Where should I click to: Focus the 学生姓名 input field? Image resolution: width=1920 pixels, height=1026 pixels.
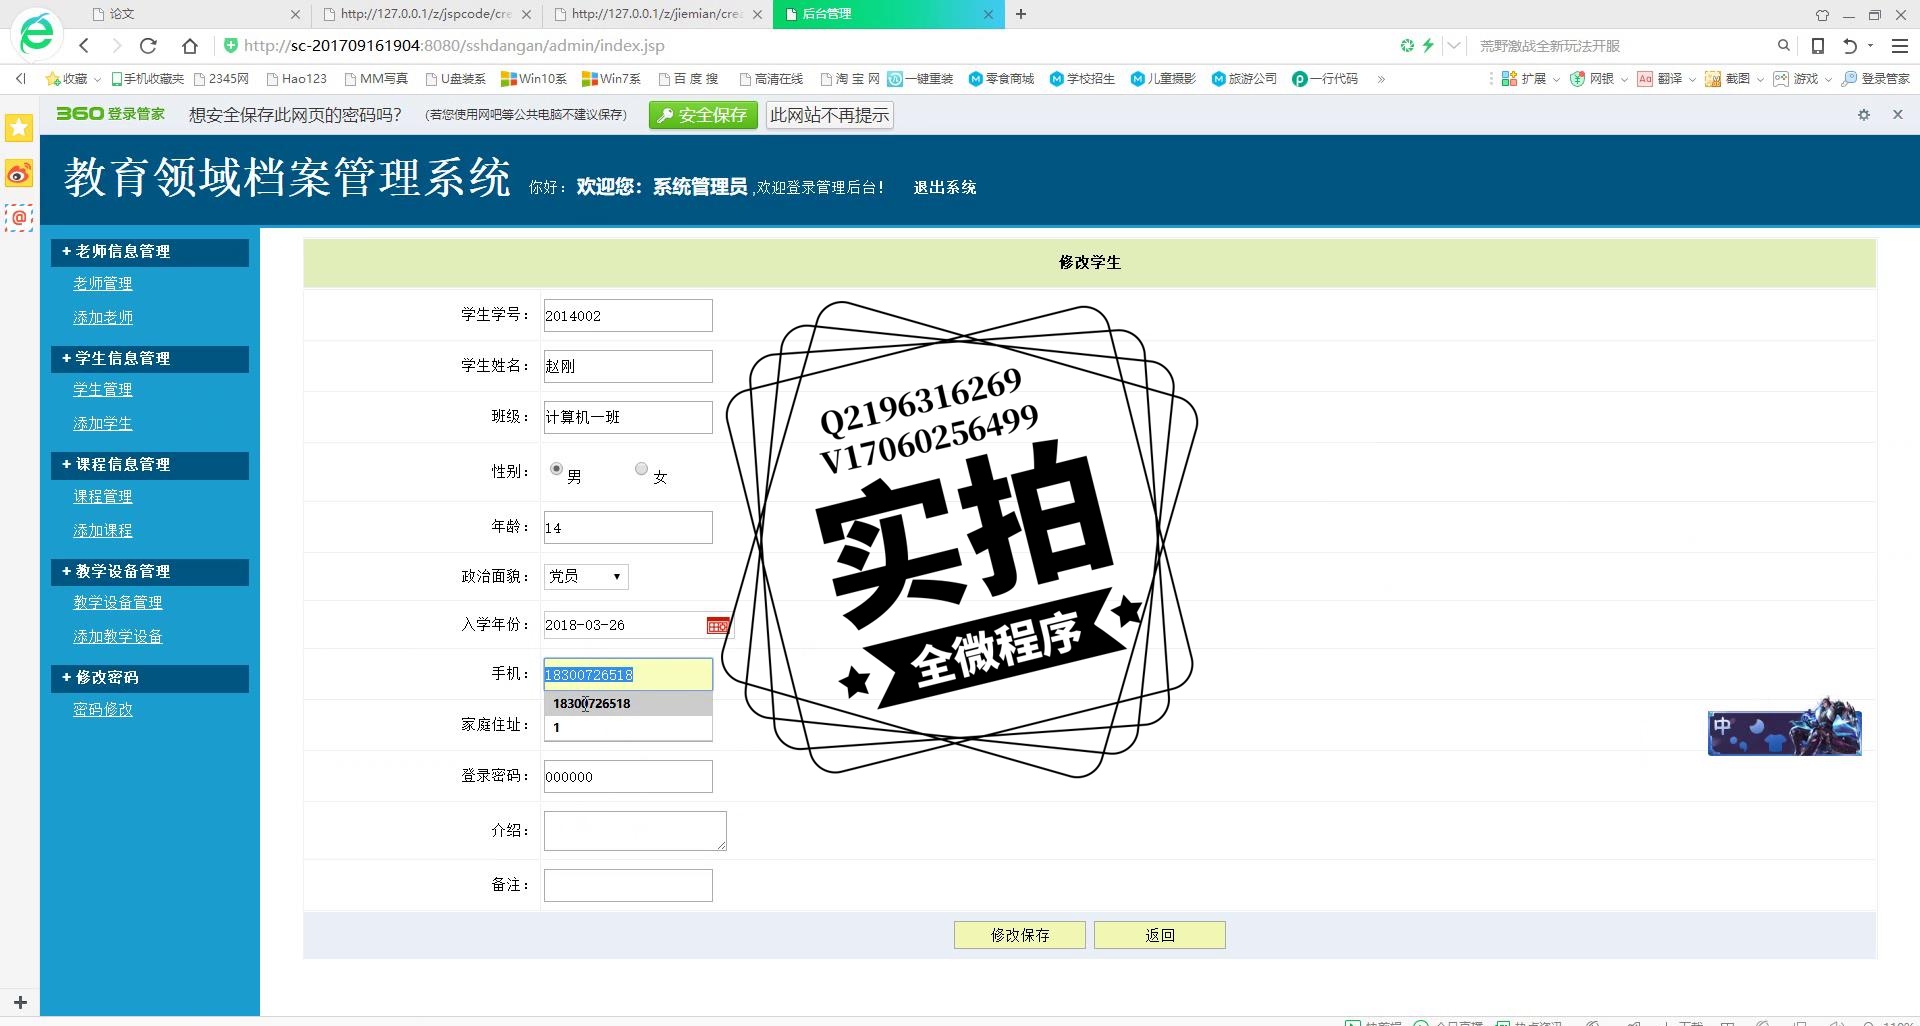(x=628, y=366)
